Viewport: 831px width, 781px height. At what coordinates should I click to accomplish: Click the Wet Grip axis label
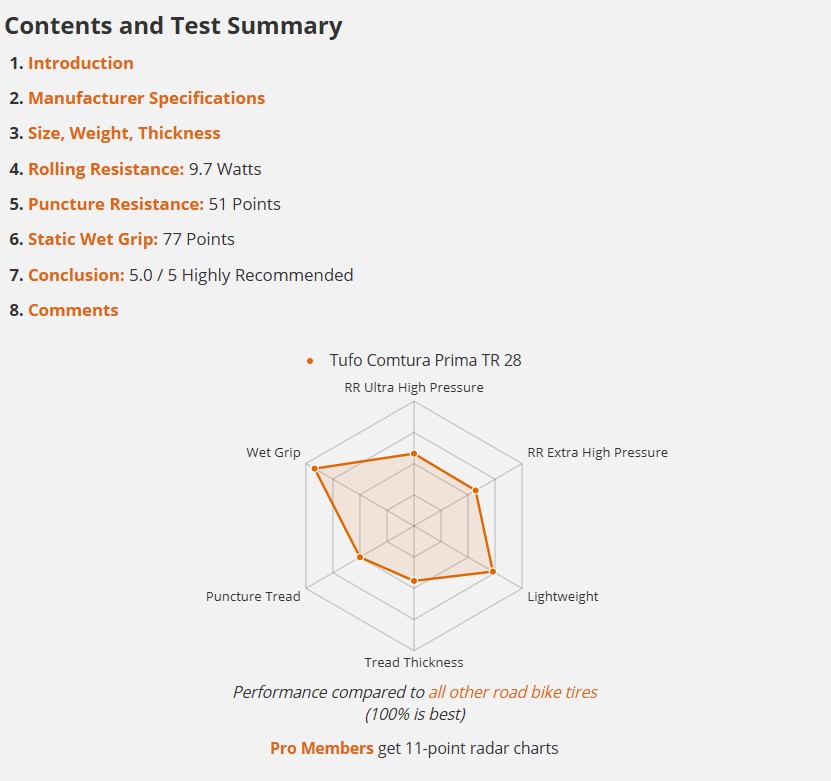point(273,452)
